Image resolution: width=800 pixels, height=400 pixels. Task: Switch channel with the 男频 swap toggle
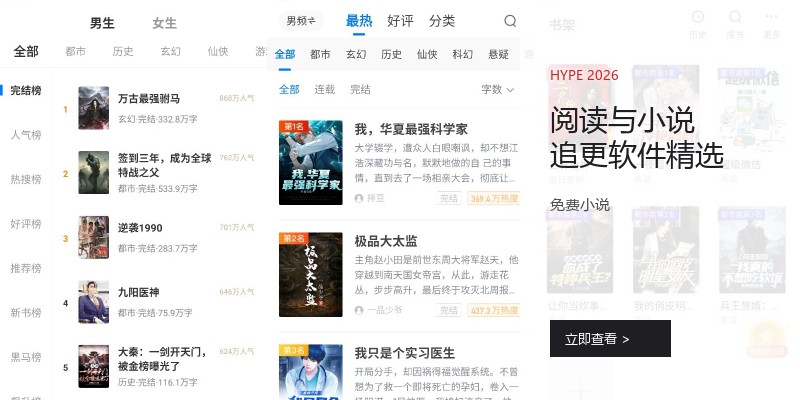[301, 21]
